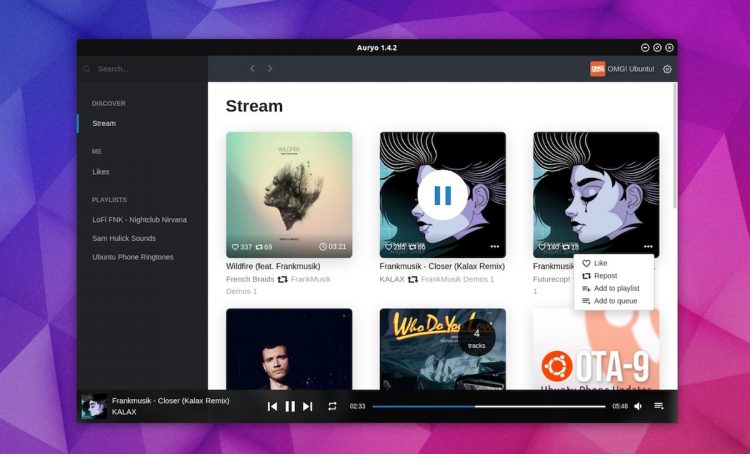
Task: Open KALAX artist in player bar
Action: (124, 412)
